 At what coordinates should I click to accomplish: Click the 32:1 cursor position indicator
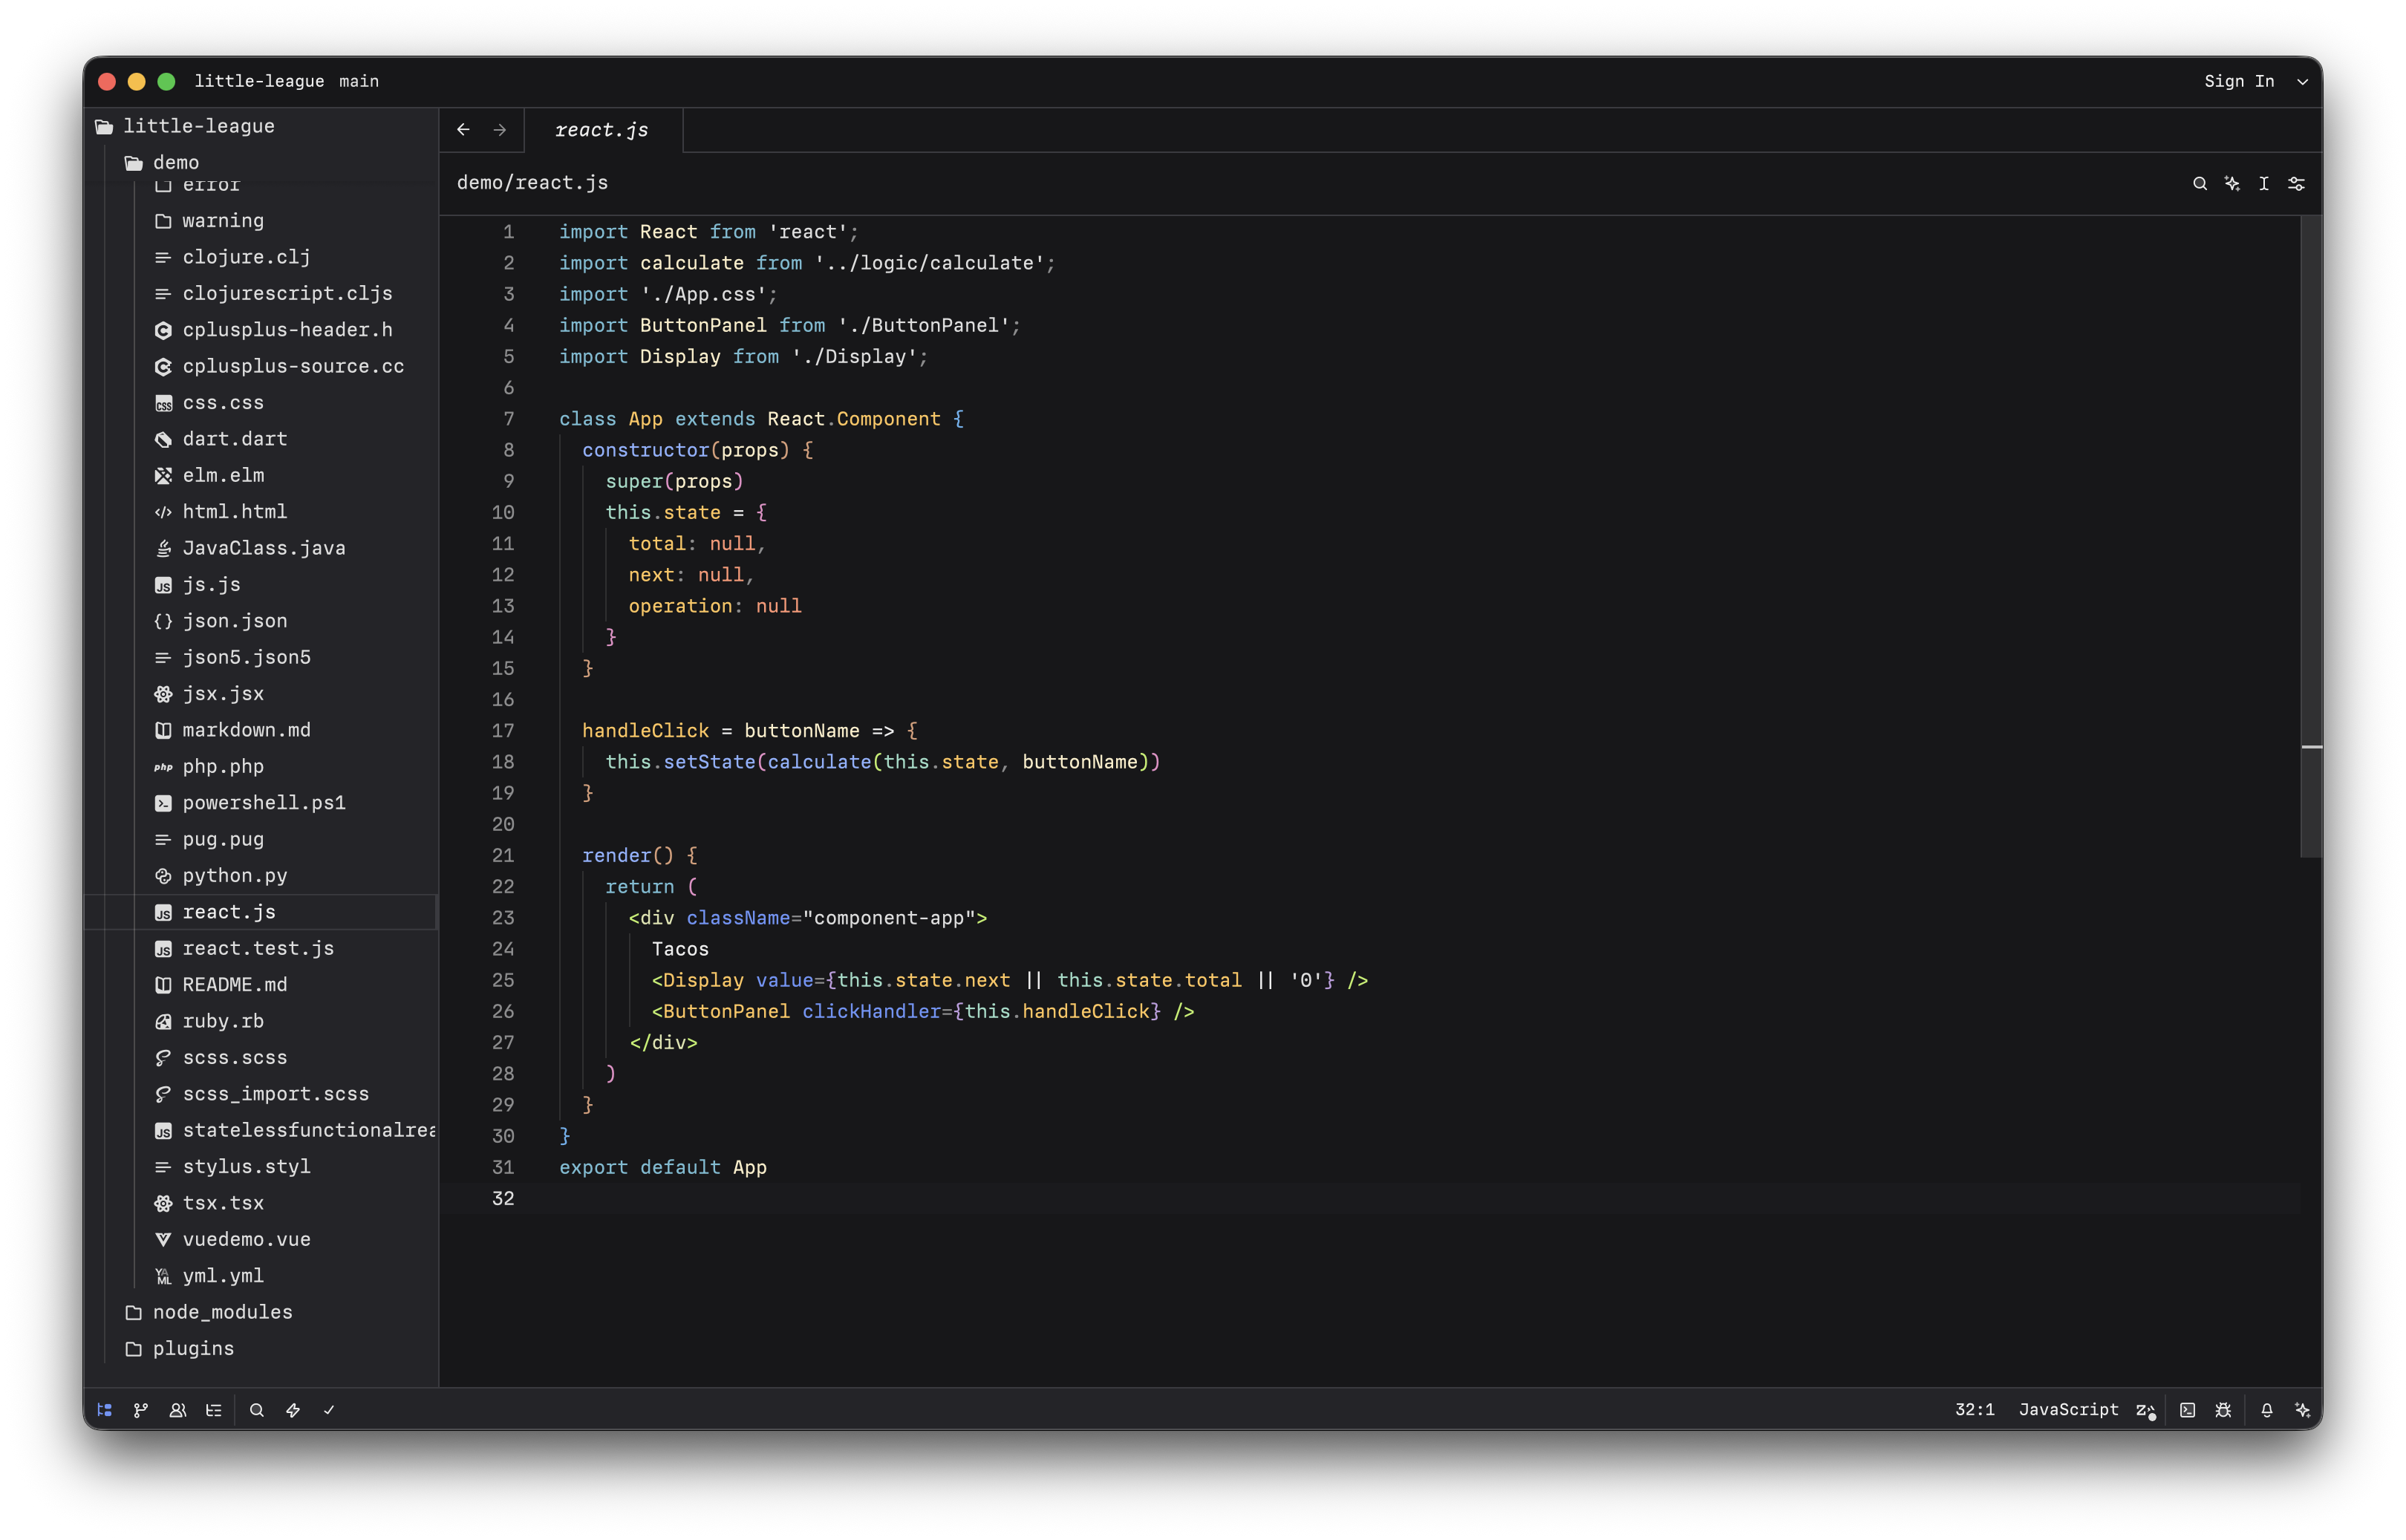tap(1974, 1409)
